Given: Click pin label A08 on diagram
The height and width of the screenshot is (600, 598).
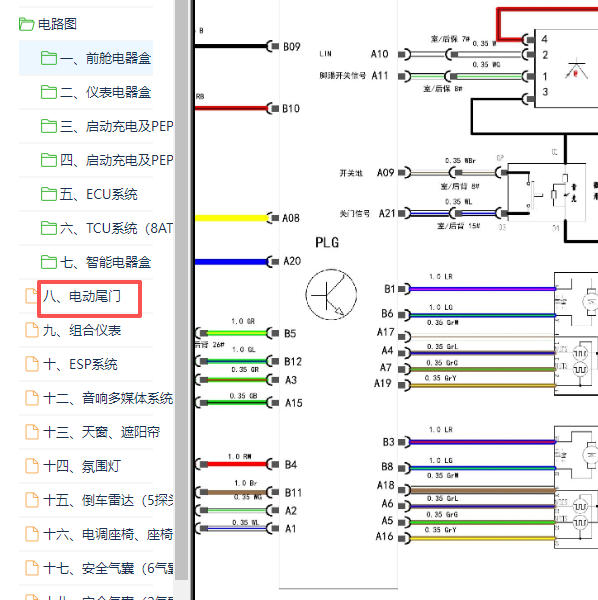Looking at the screenshot, I should pyautogui.click(x=291, y=218).
